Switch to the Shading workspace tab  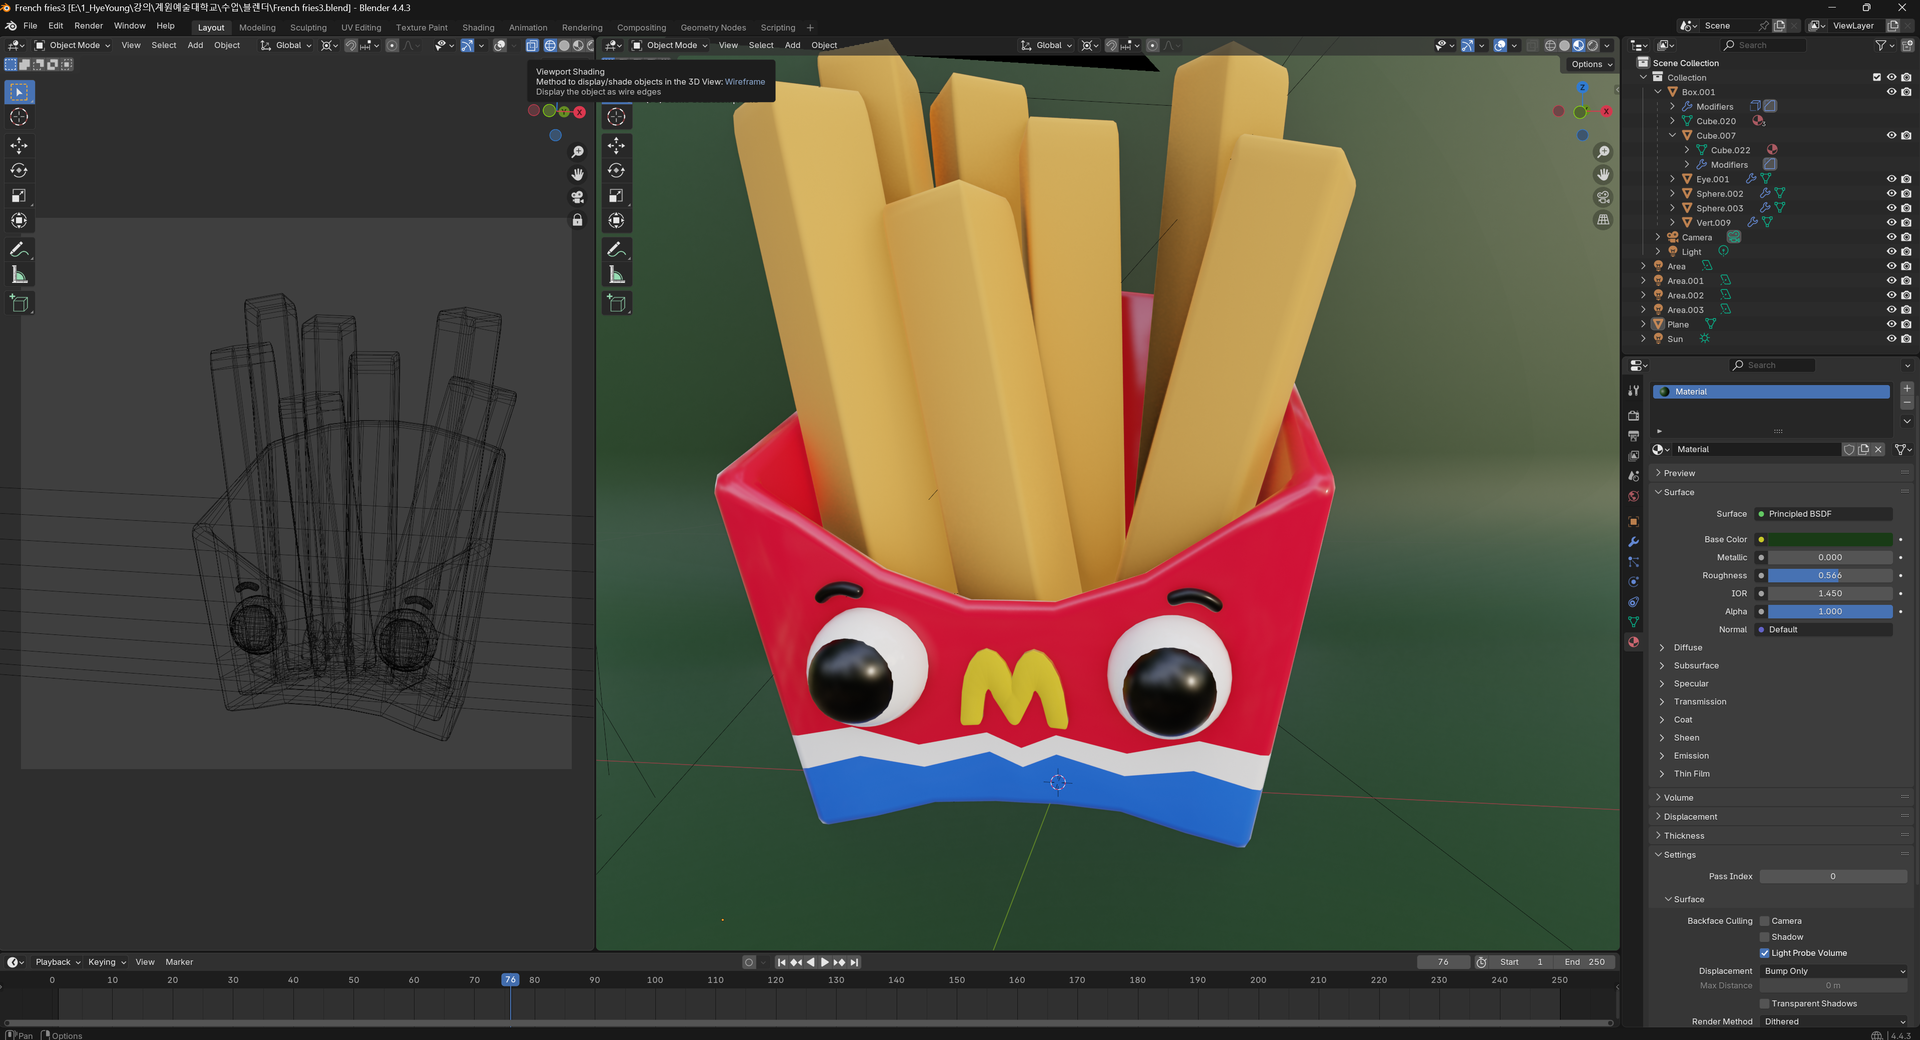tap(479, 27)
